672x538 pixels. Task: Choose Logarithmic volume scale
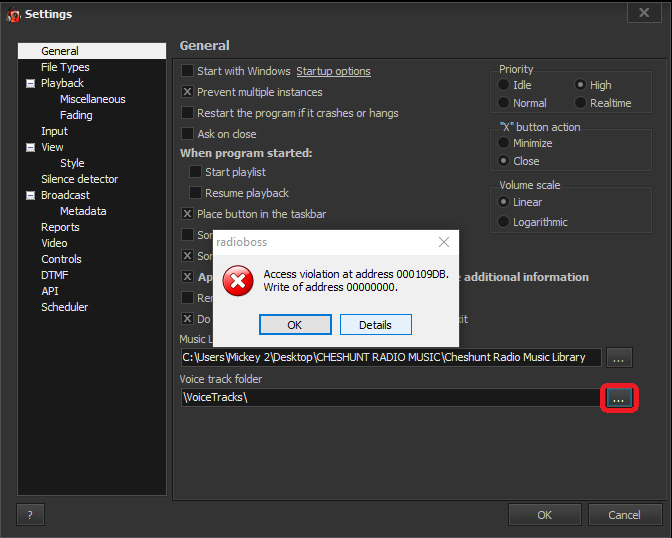pyautogui.click(x=504, y=222)
